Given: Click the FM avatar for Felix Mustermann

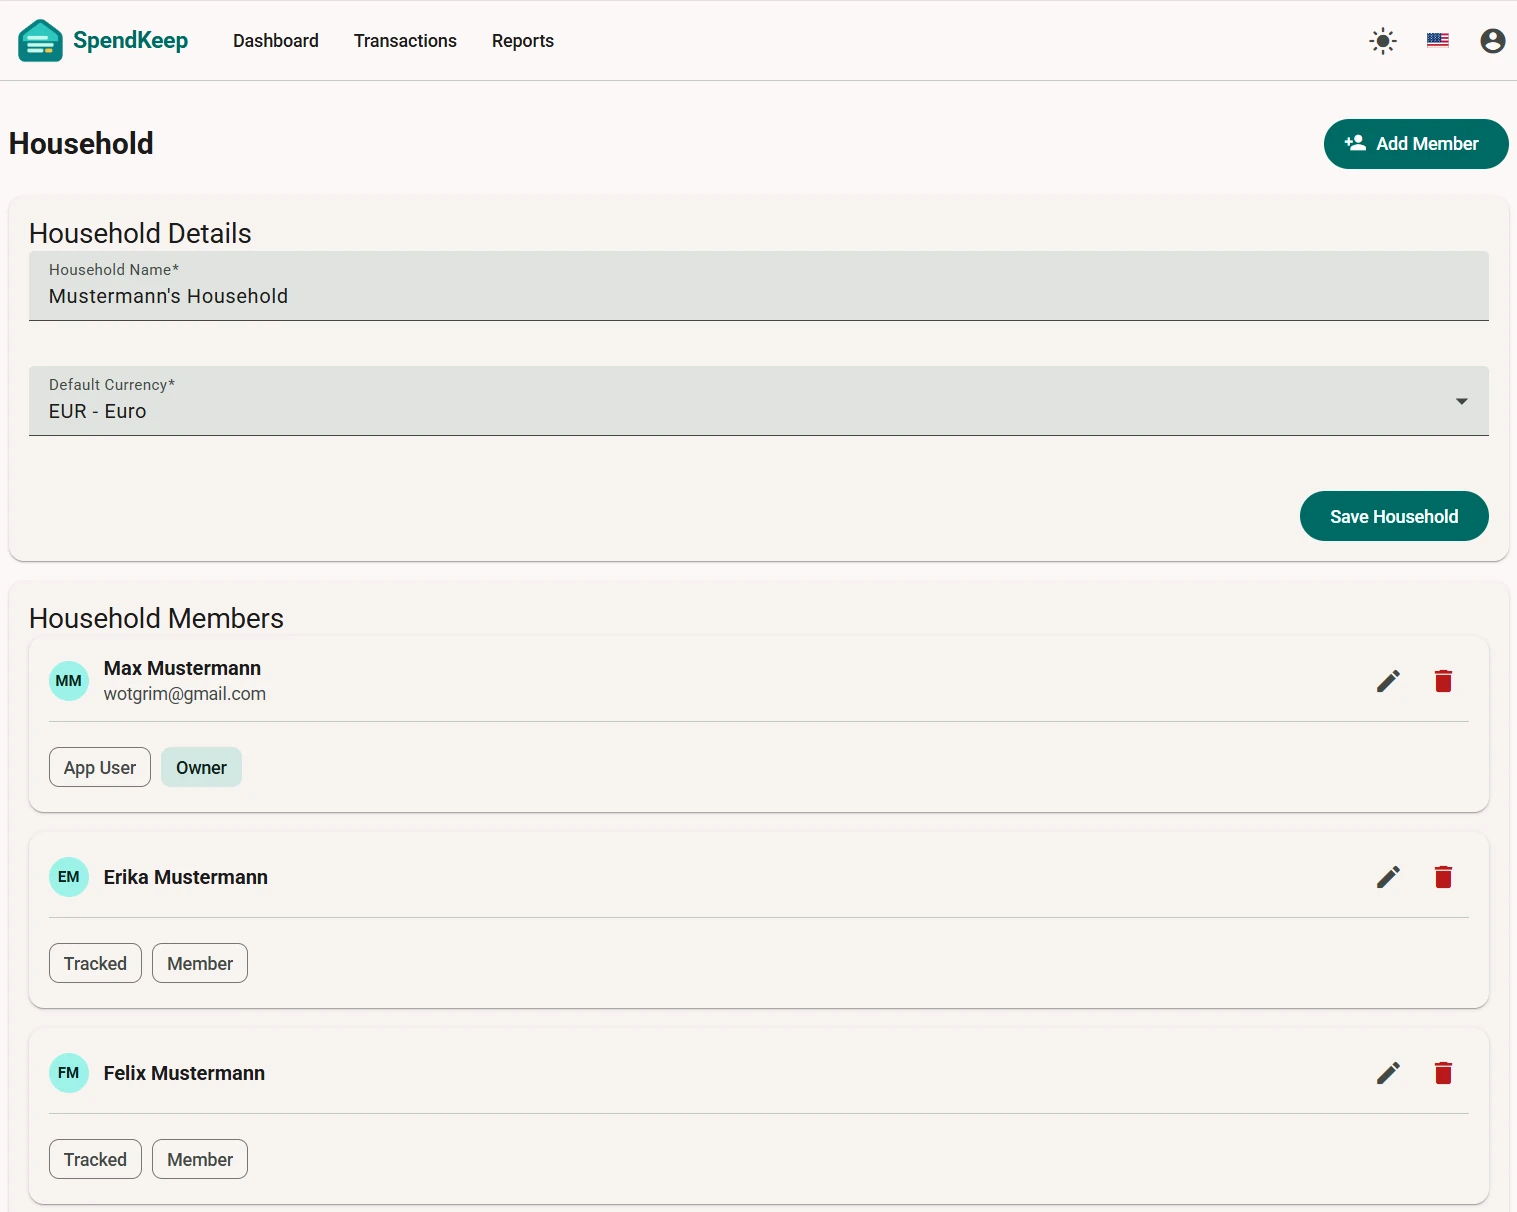Looking at the screenshot, I should 69,1073.
